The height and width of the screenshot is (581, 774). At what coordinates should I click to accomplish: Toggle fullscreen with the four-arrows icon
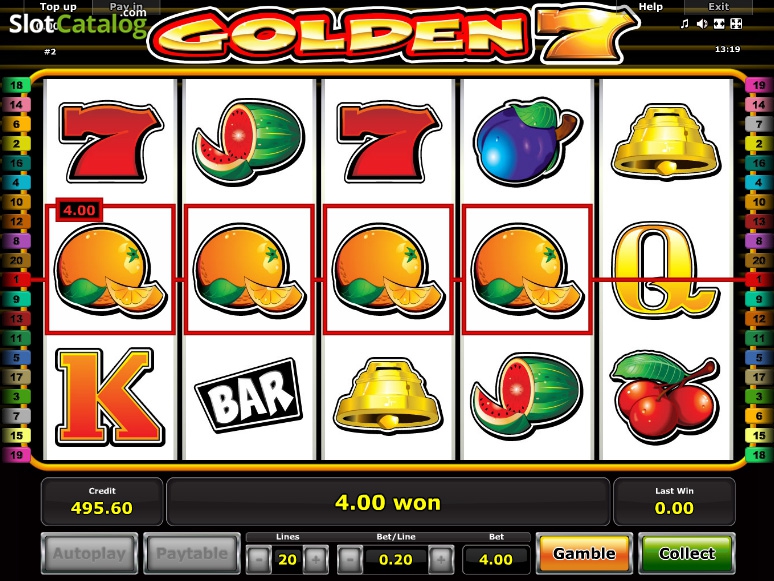pos(736,24)
